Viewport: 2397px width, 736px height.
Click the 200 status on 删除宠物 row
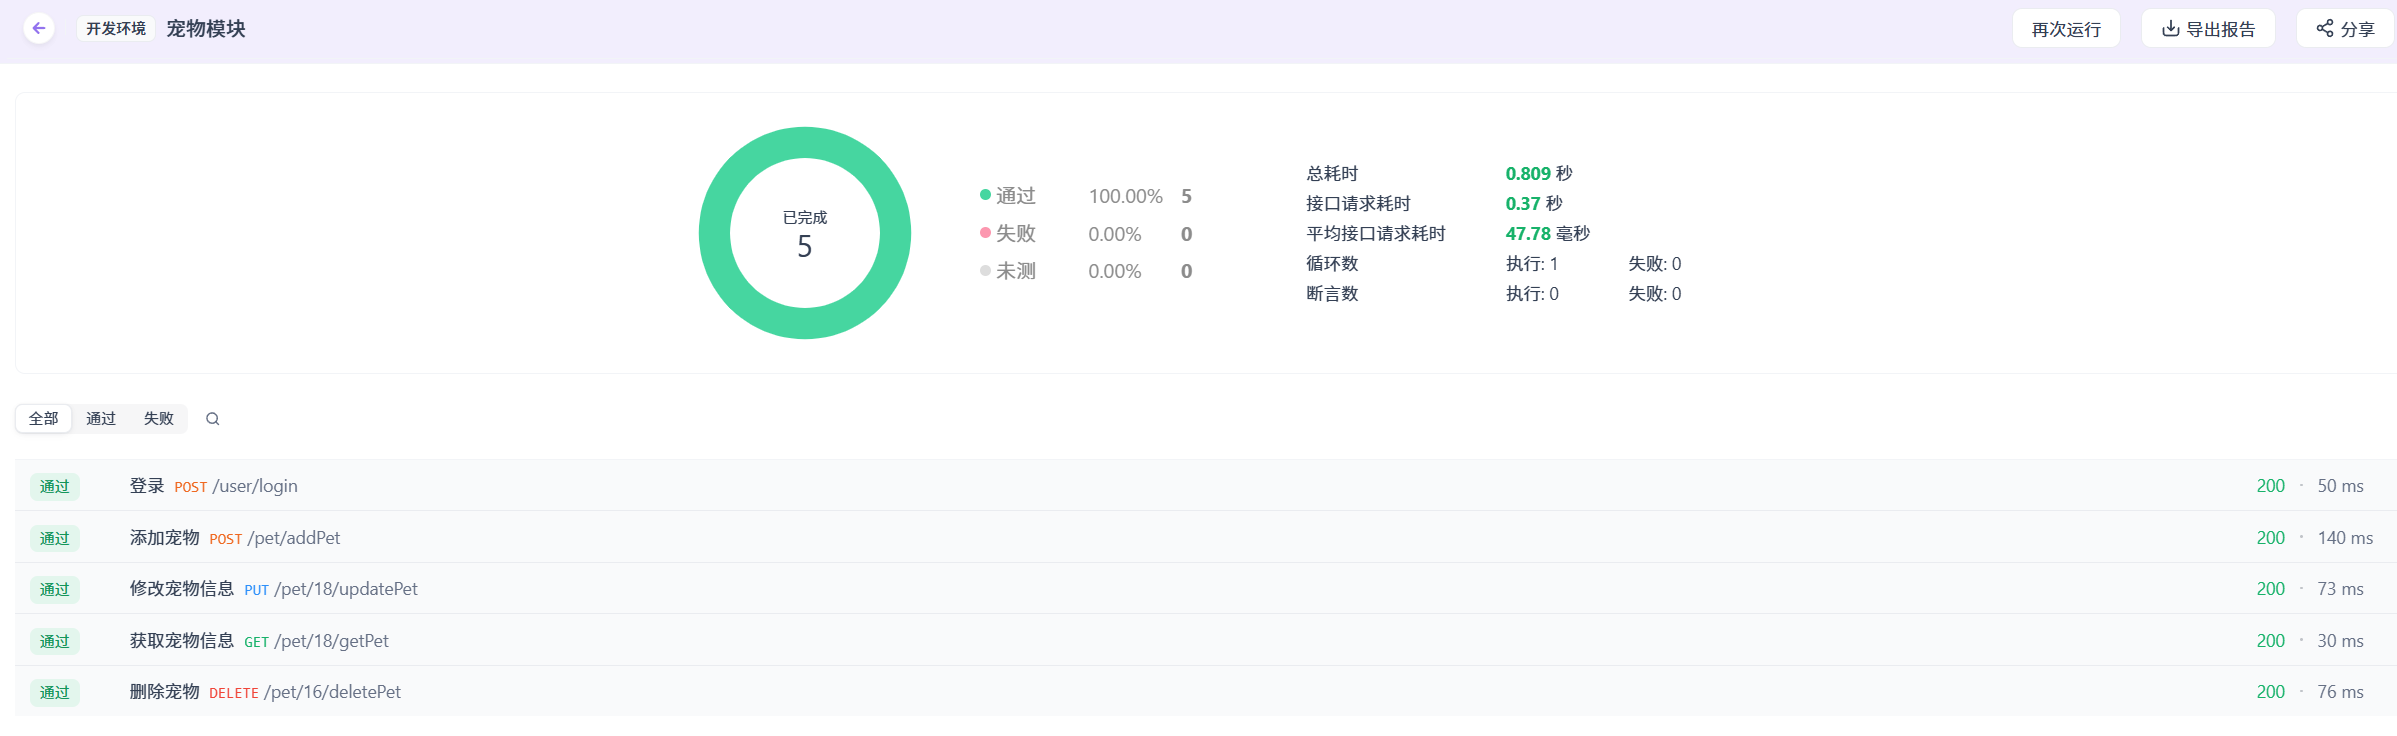coord(2270,692)
